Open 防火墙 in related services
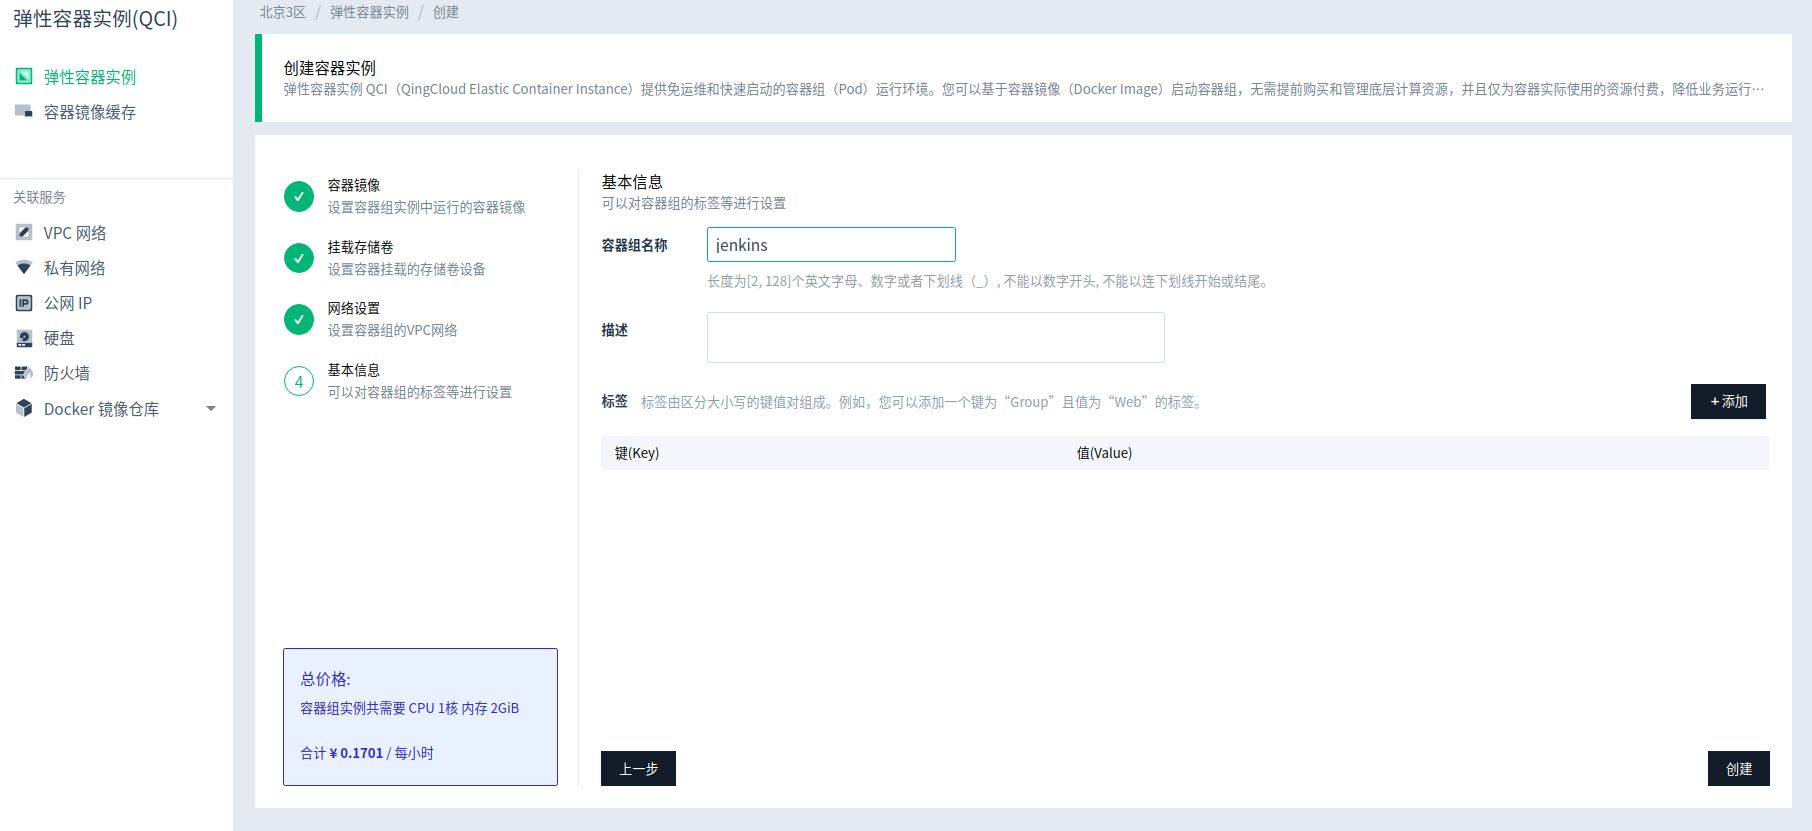 [x=67, y=373]
